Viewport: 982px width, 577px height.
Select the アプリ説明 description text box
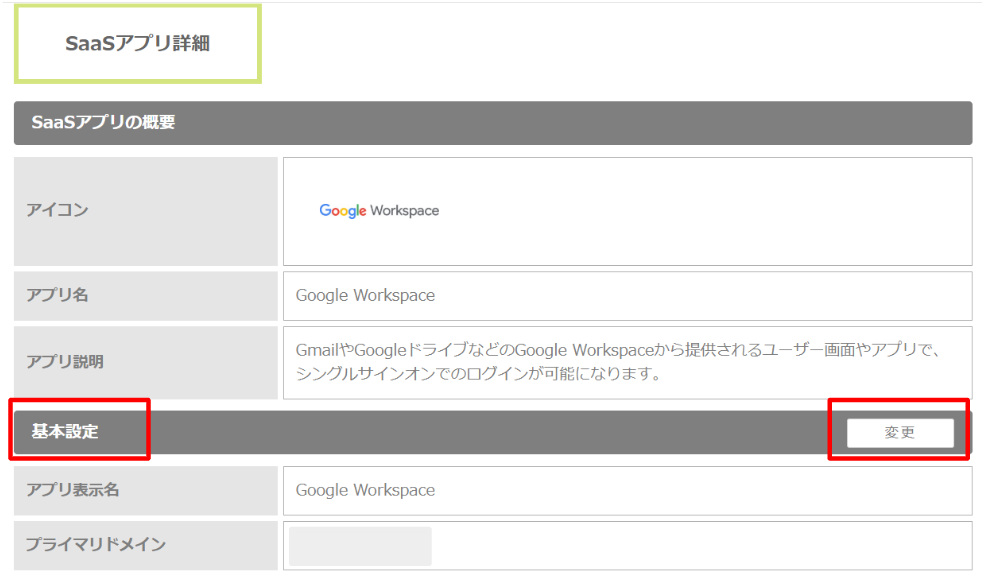point(627,362)
